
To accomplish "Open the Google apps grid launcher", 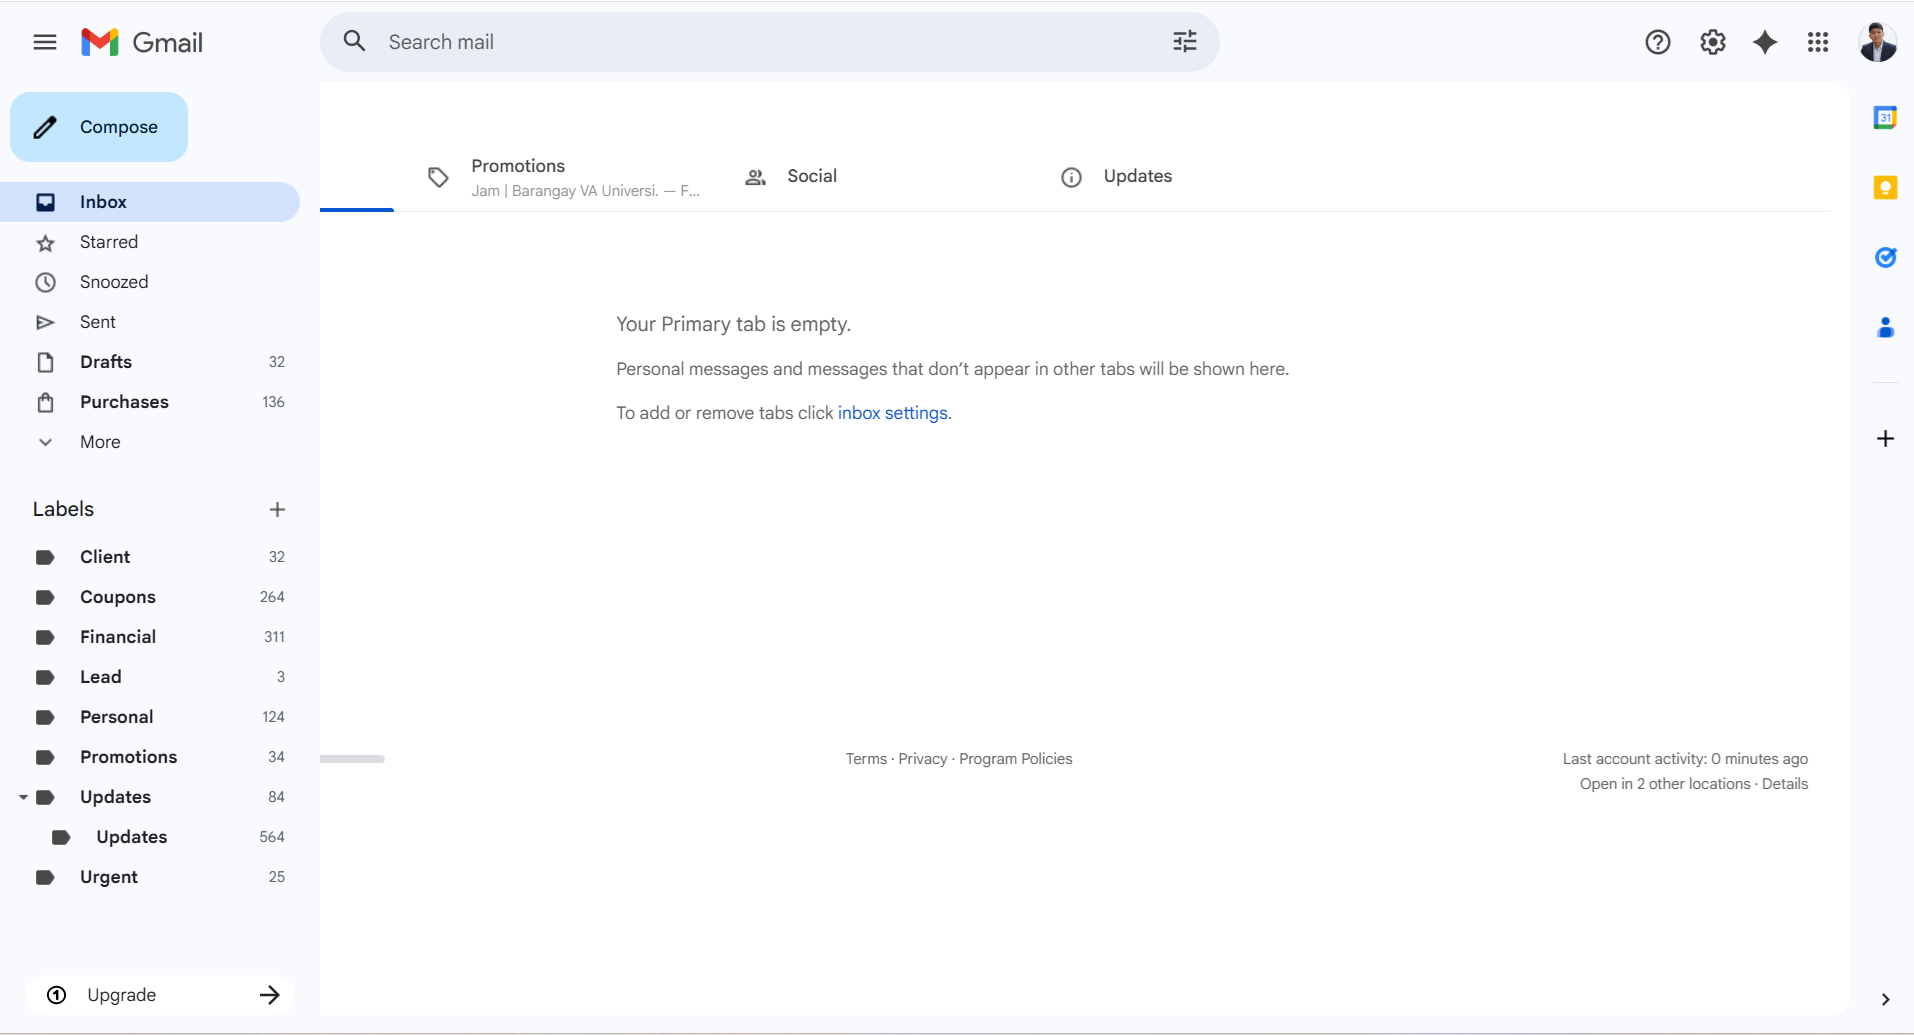I will pyautogui.click(x=1818, y=42).
